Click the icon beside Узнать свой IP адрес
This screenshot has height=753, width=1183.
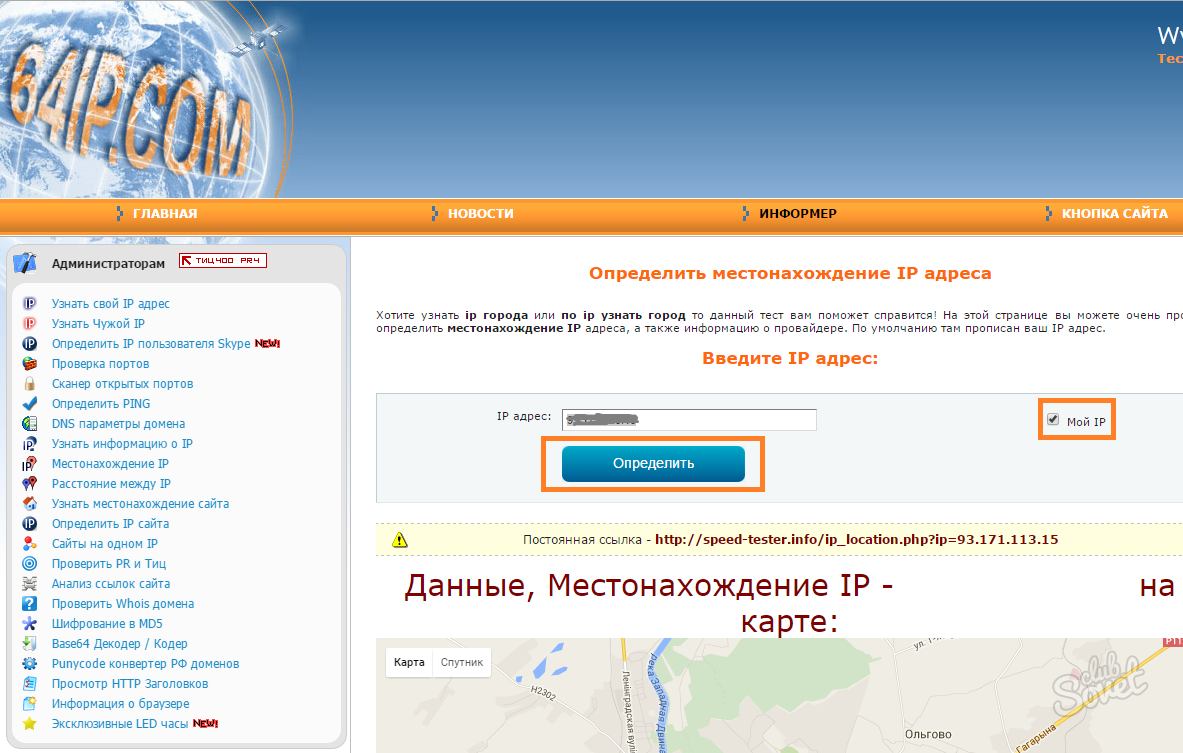pyautogui.click(x=30, y=304)
